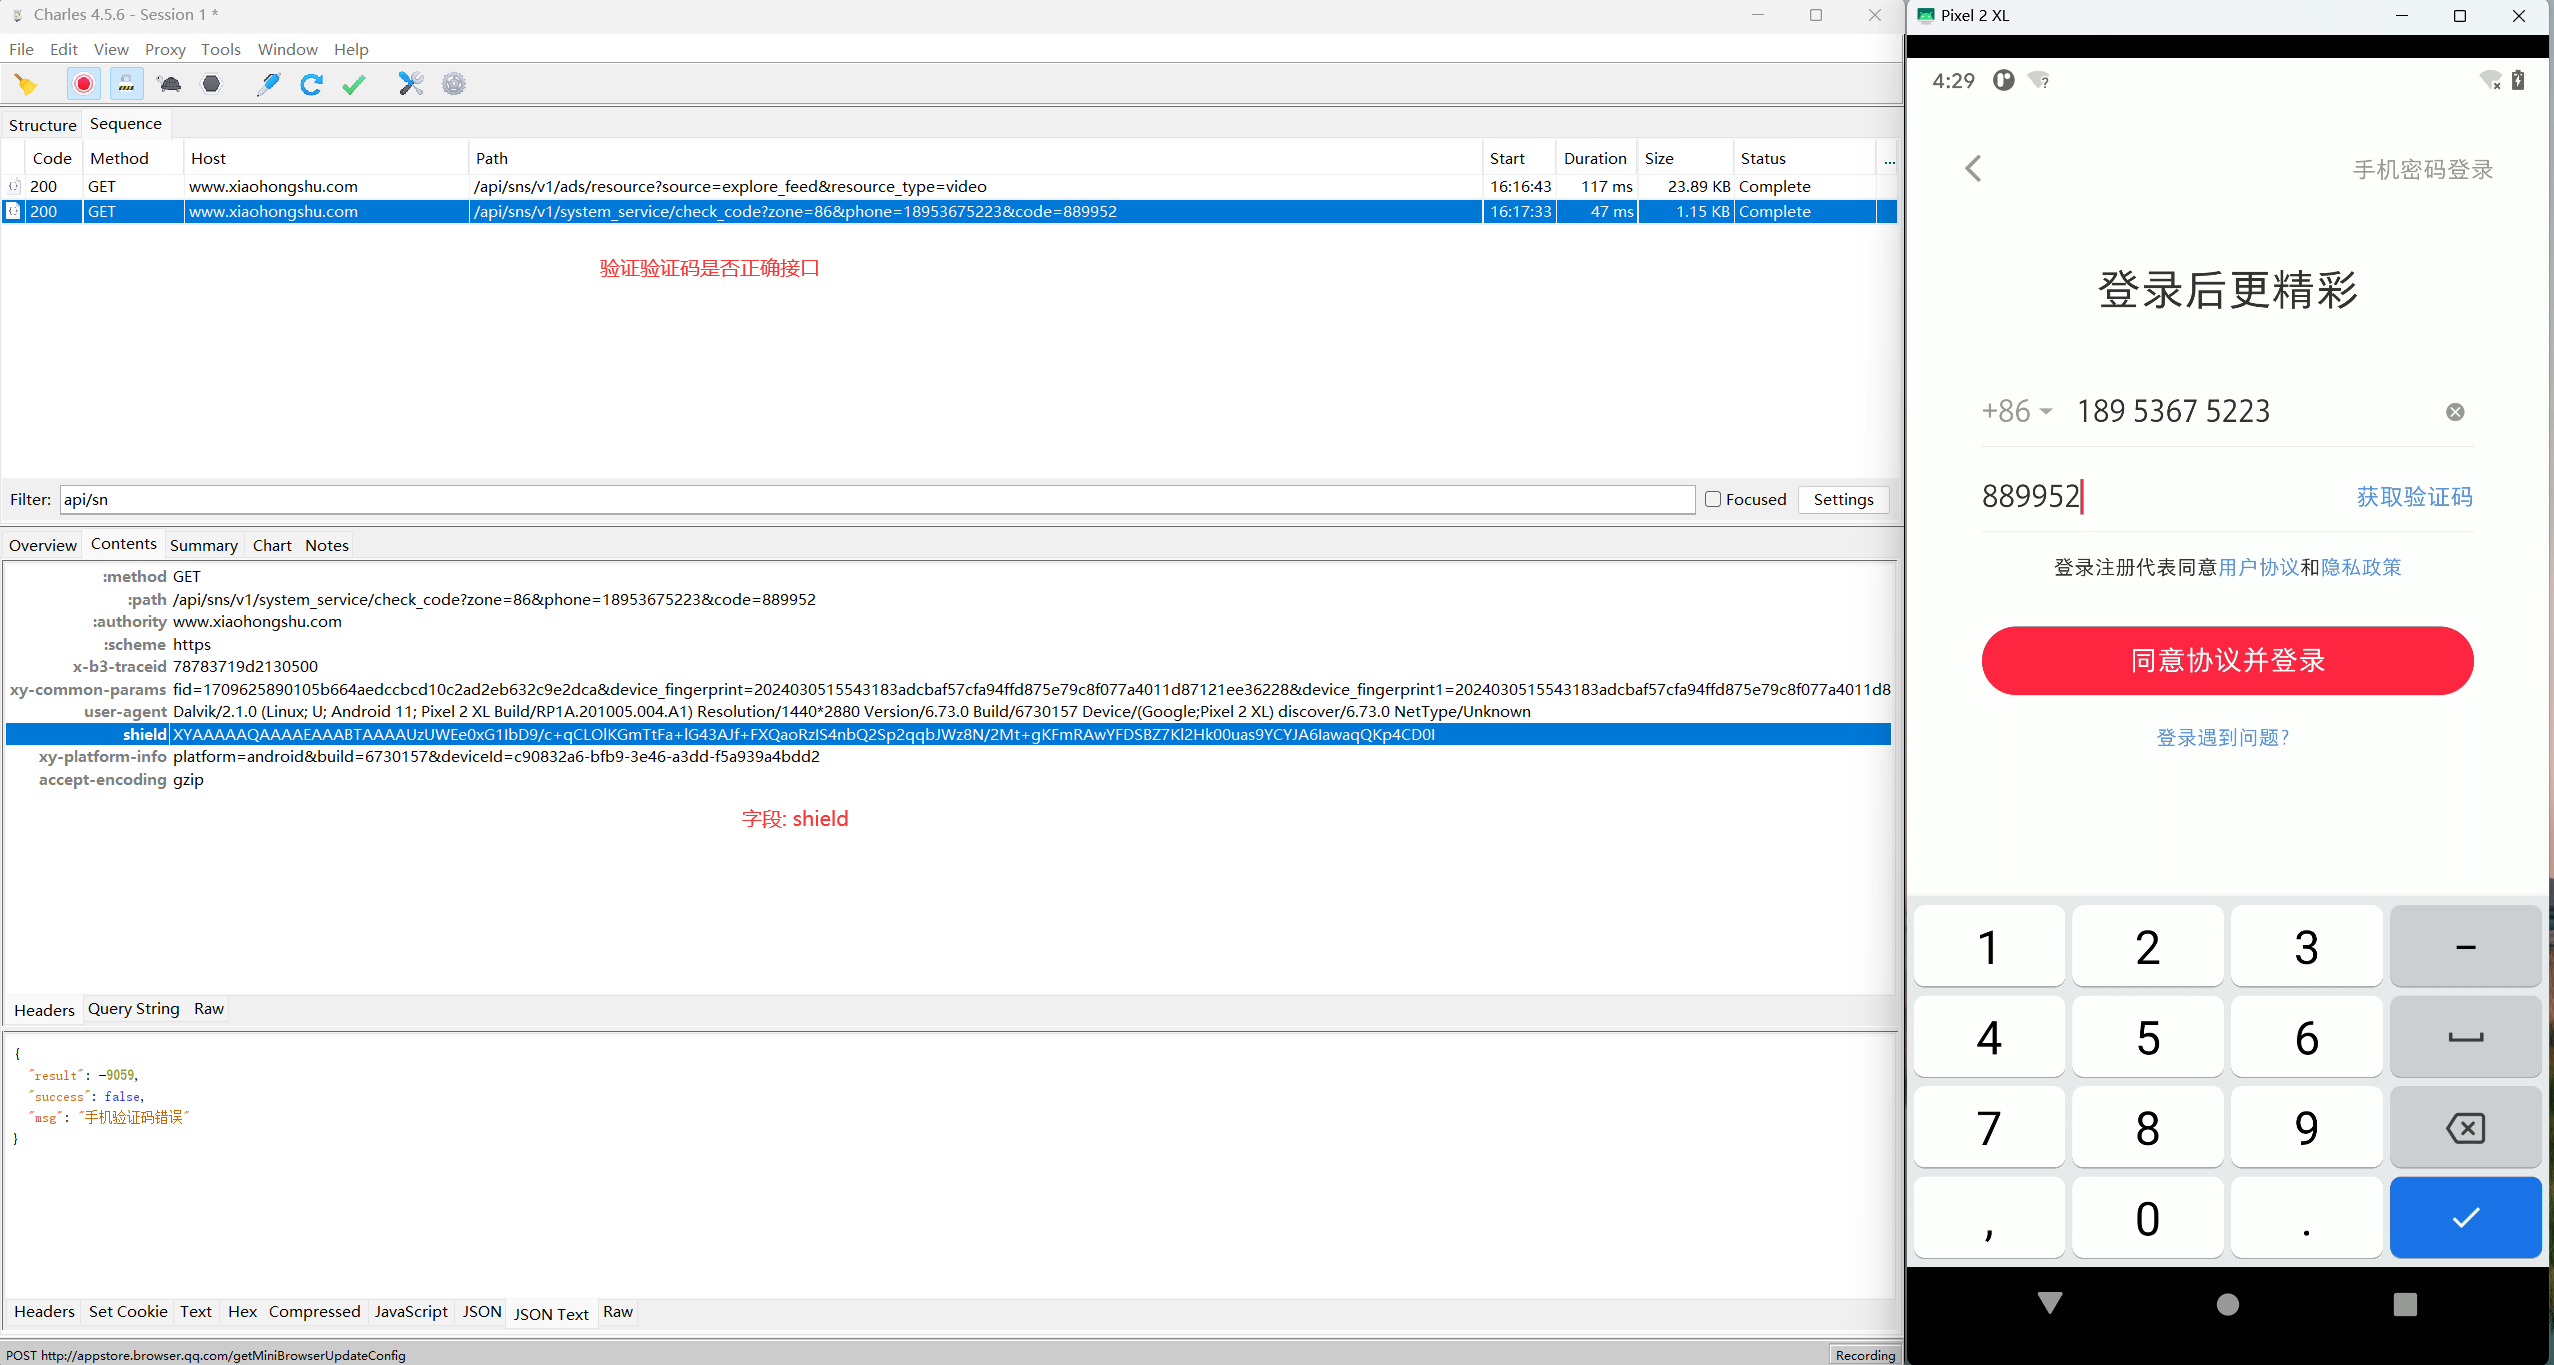Switch to the Summary tab
Screen dimensions: 2554x1365
click(204, 545)
